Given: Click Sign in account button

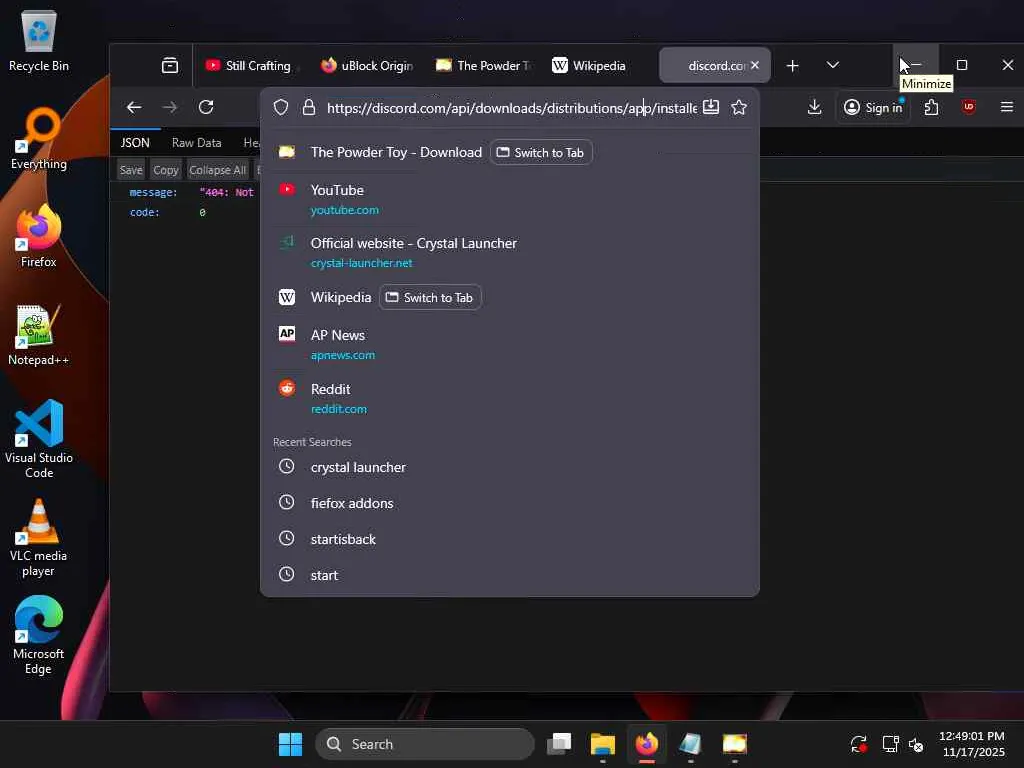Looking at the screenshot, I should tap(874, 107).
